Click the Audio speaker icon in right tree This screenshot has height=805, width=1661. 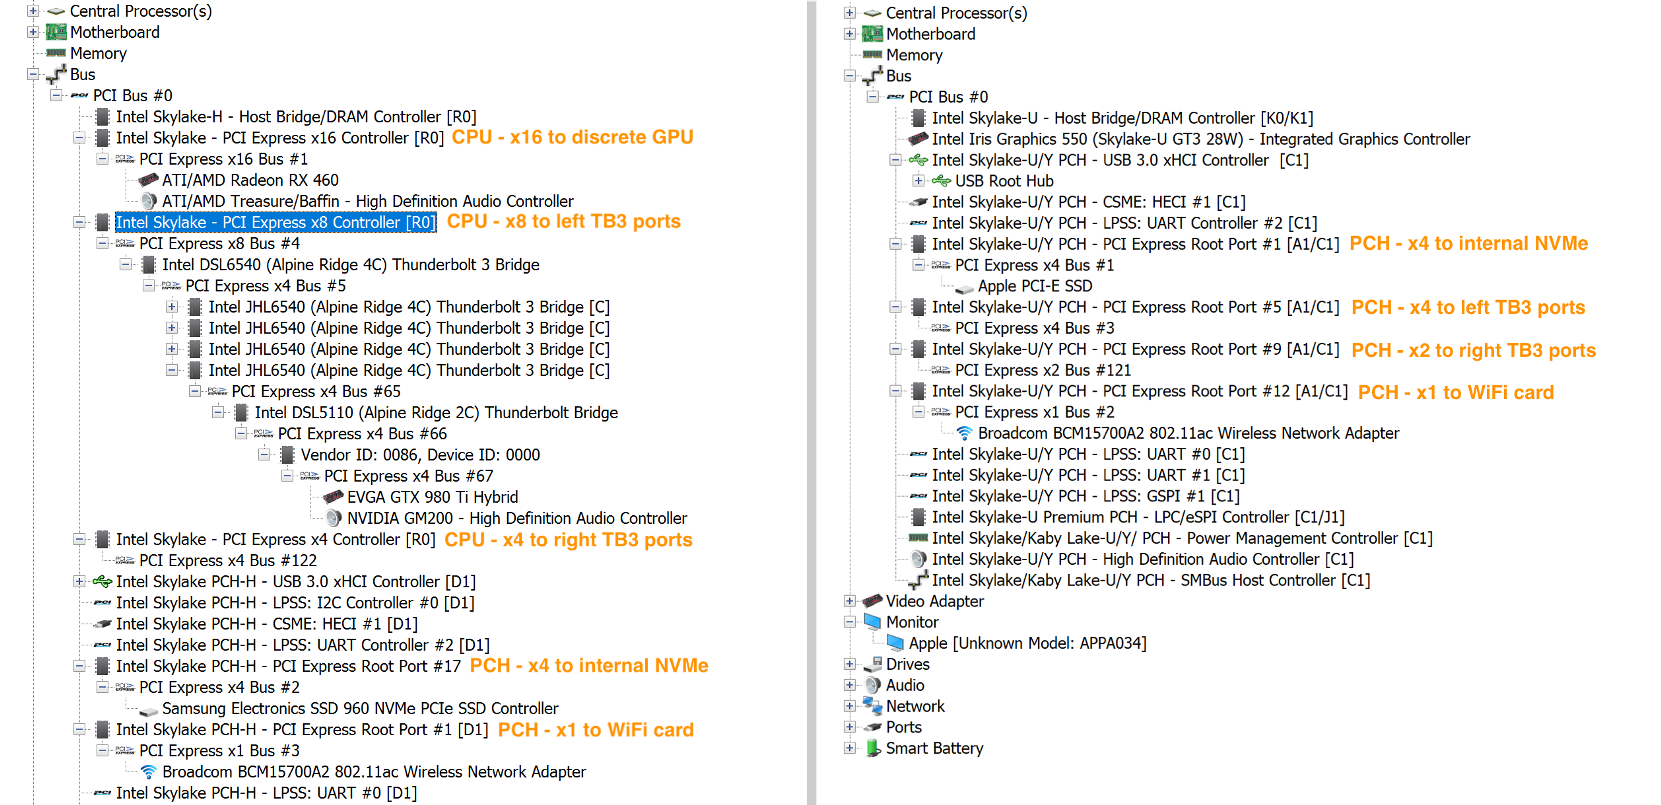click(x=872, y=685)
